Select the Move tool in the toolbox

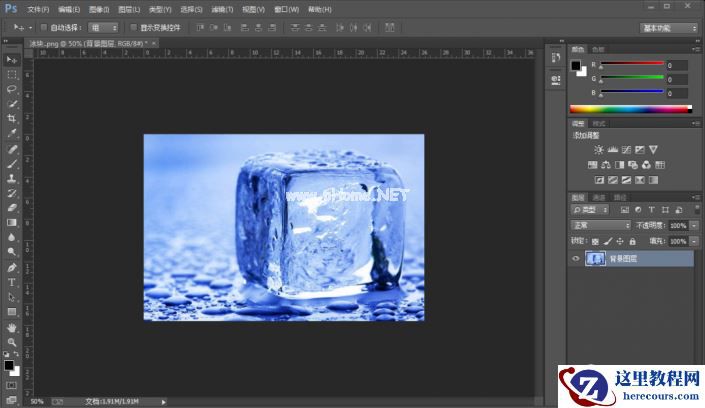click(12, 59)
